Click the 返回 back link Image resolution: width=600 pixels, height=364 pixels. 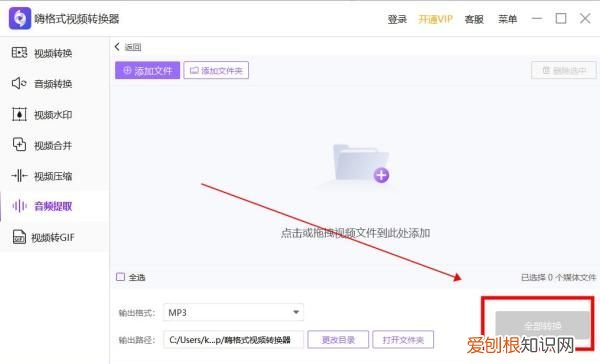click(x=133, y=47)
